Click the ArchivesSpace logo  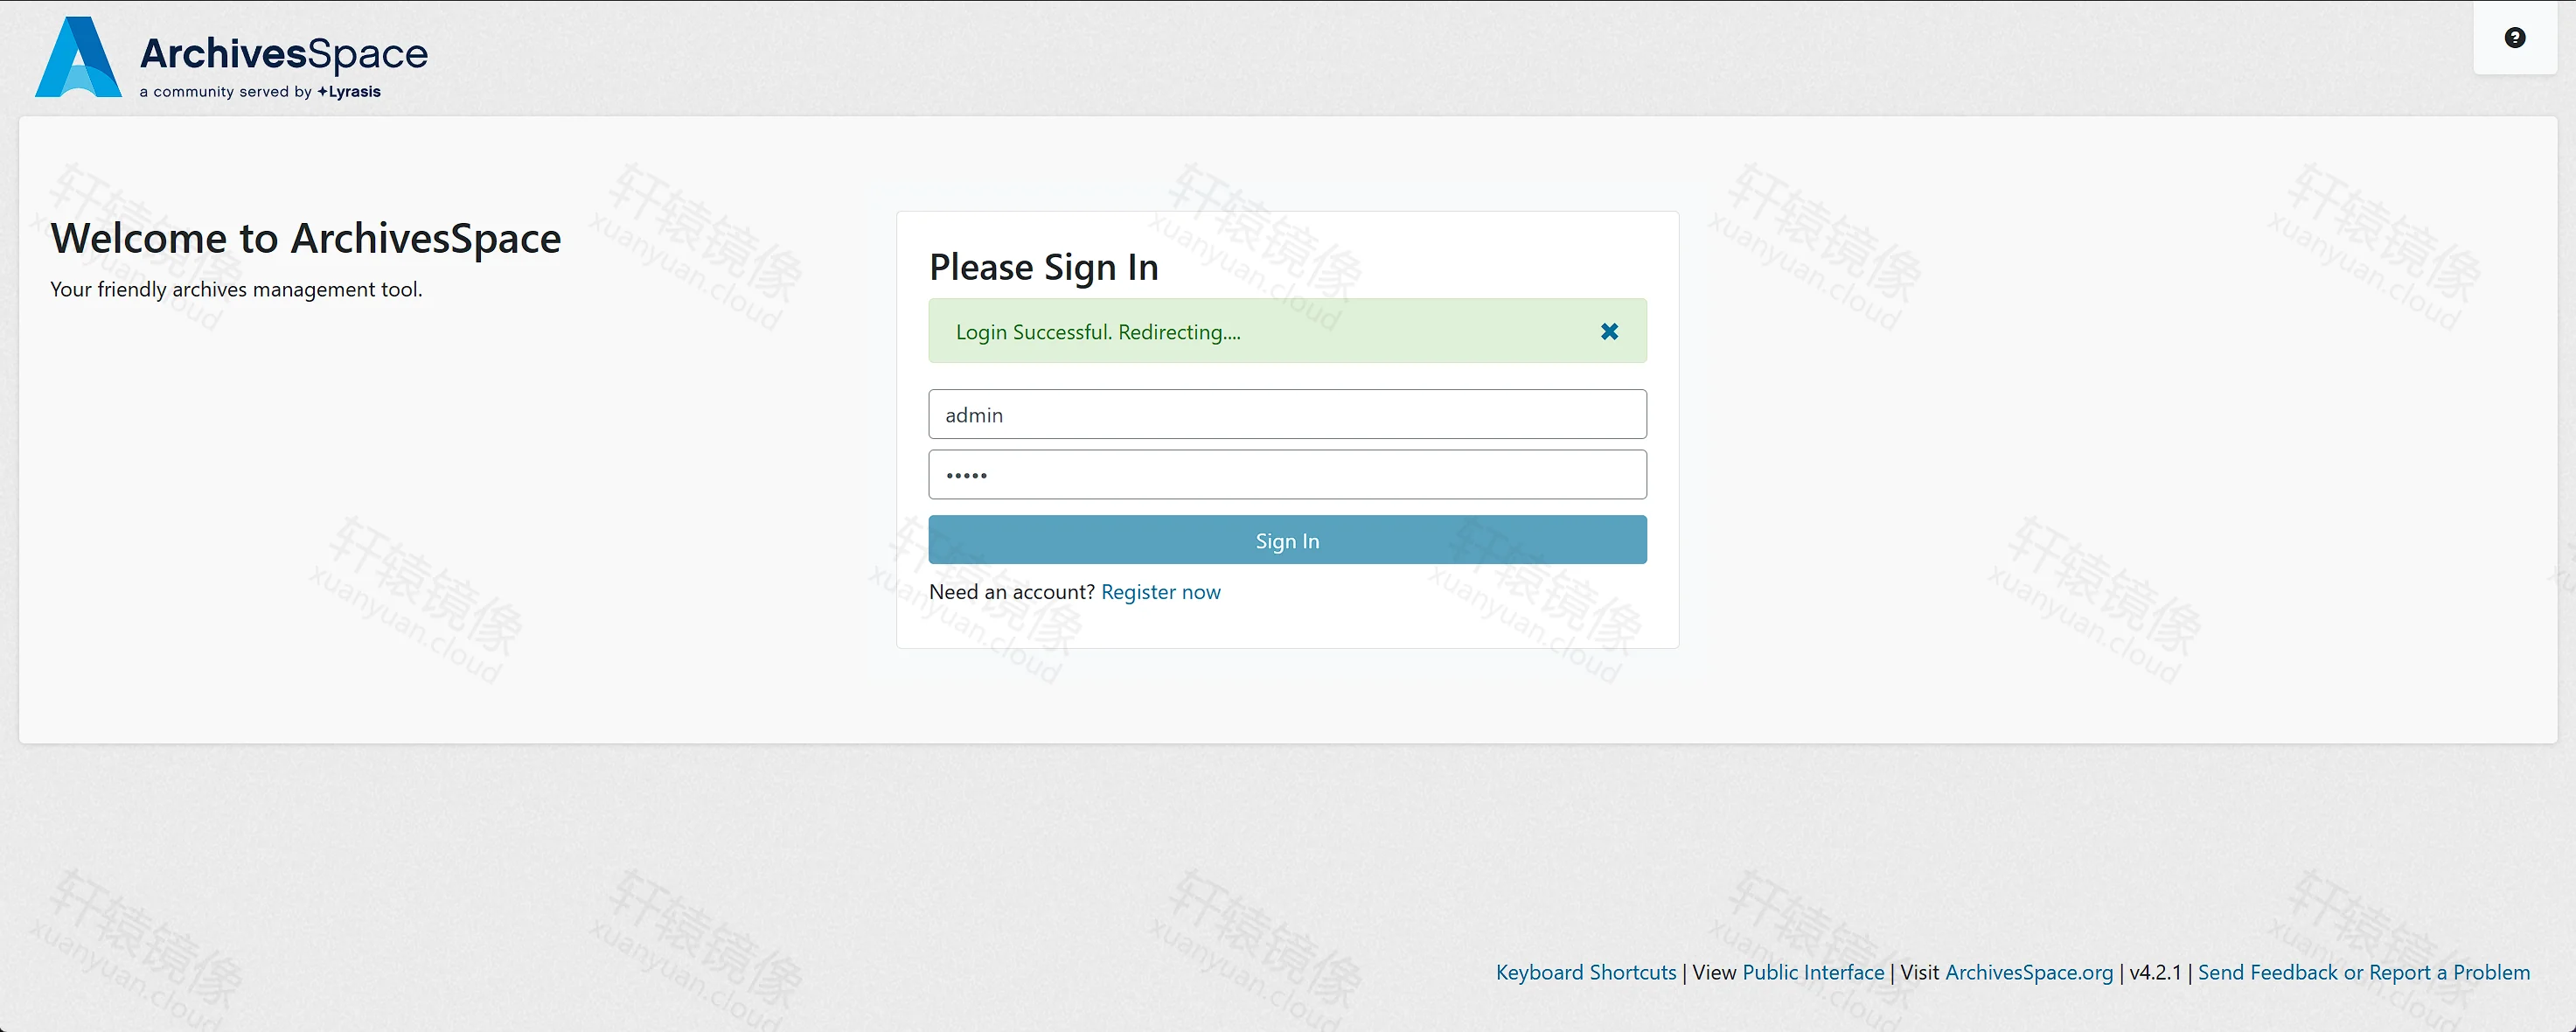[x=231, y=57]
